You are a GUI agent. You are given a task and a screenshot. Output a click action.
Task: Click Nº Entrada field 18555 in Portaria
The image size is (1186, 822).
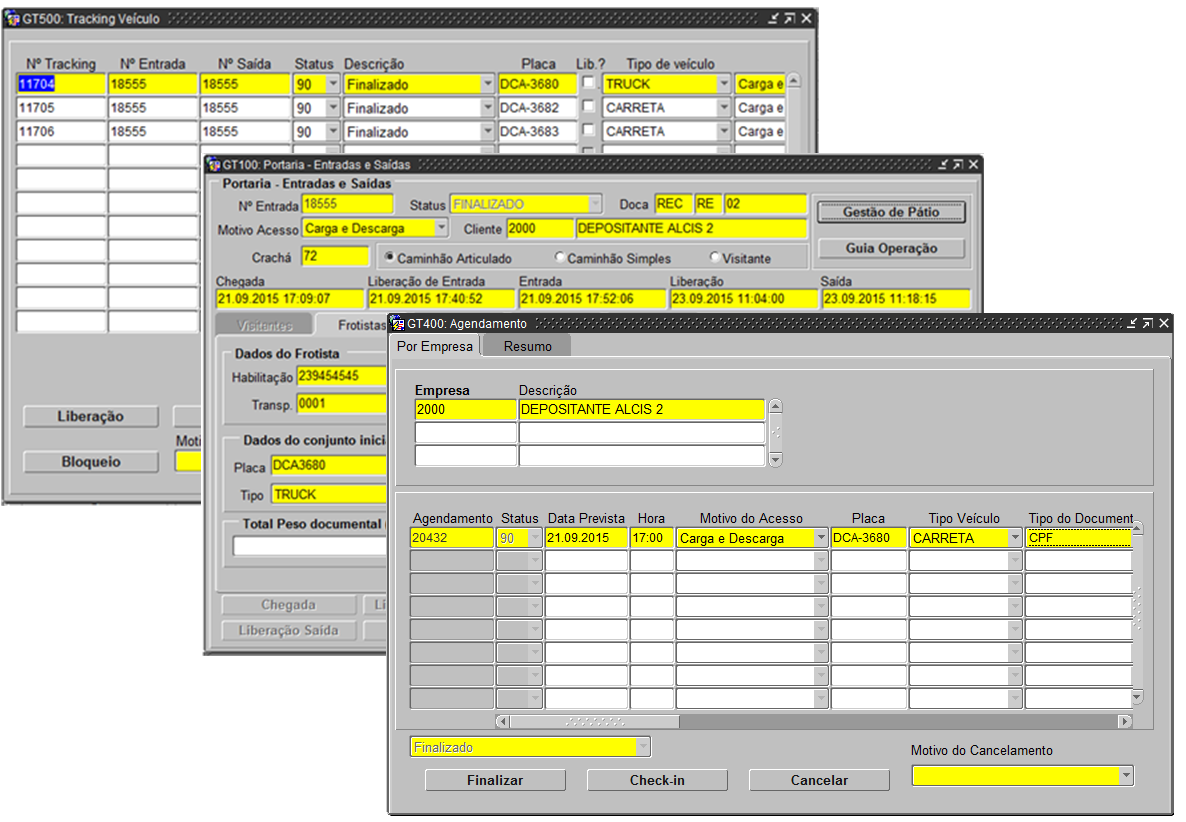point(347,204)
